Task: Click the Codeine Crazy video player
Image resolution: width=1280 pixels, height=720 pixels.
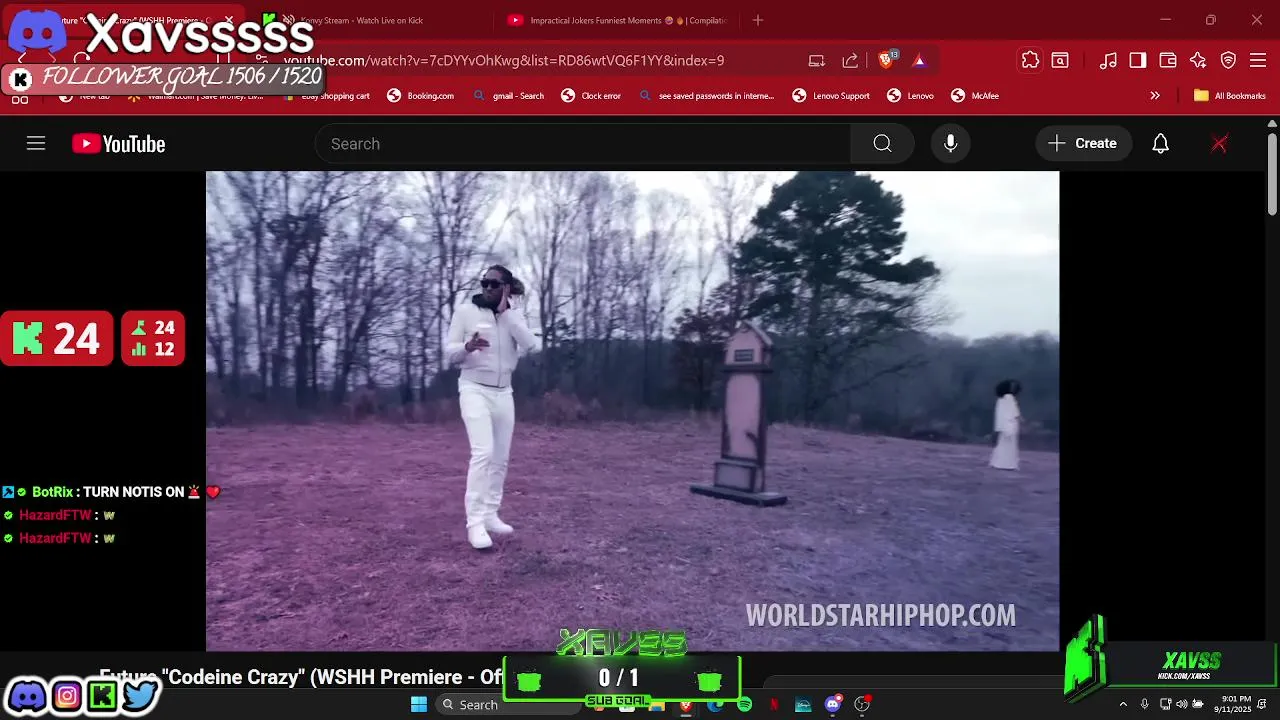Action: pos(632,411)
